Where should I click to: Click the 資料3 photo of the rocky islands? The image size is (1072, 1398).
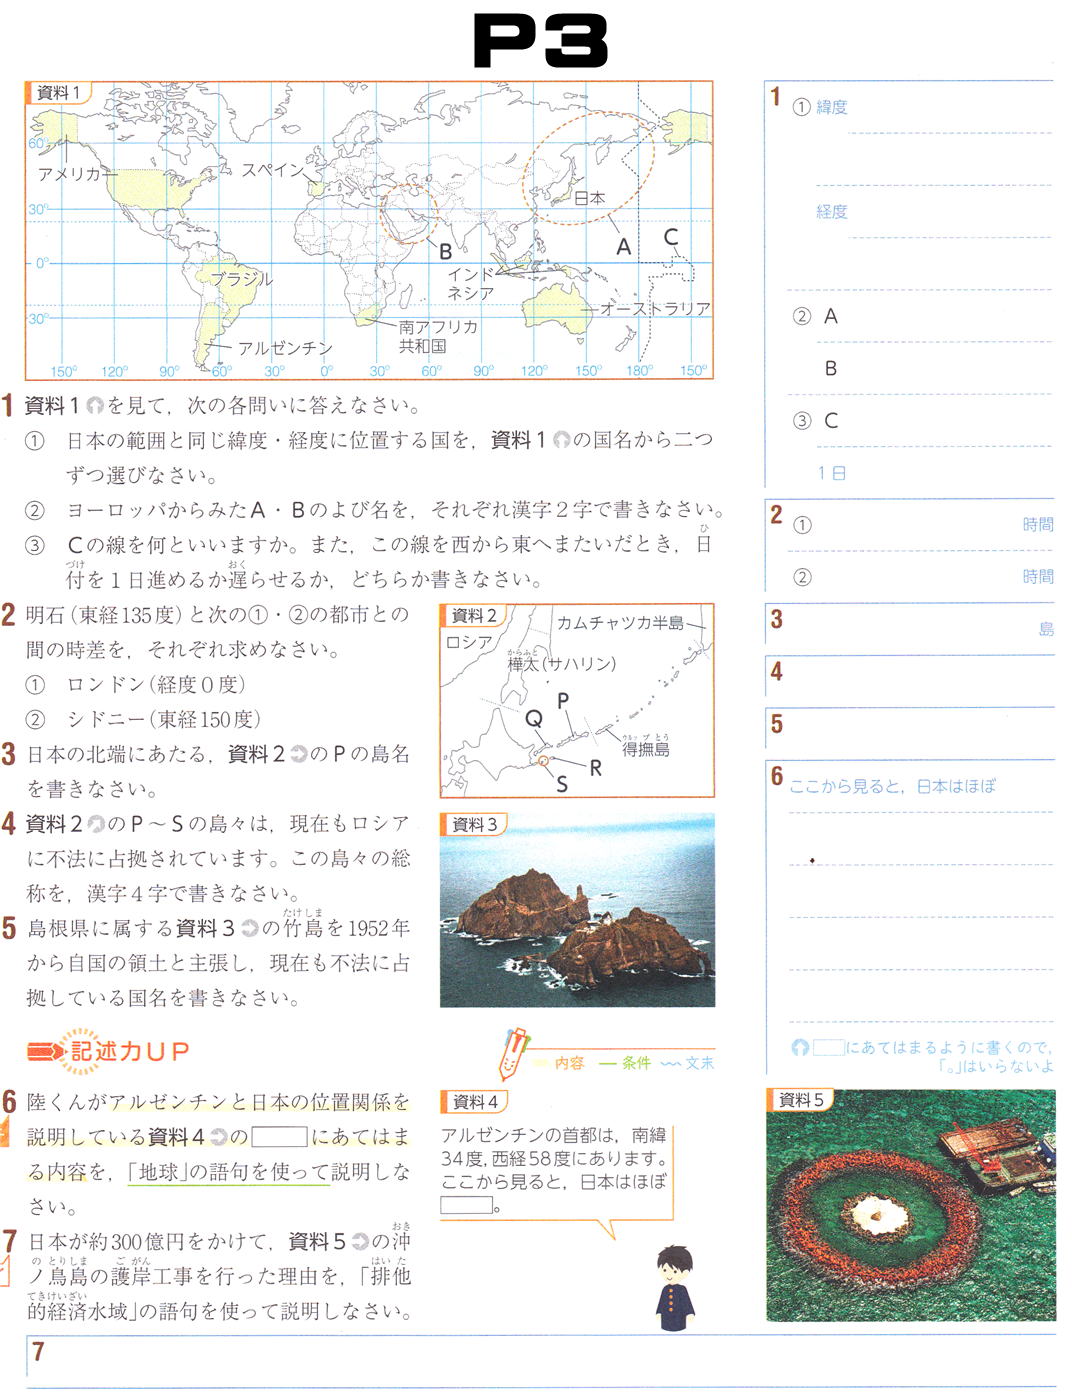[577, 909]
